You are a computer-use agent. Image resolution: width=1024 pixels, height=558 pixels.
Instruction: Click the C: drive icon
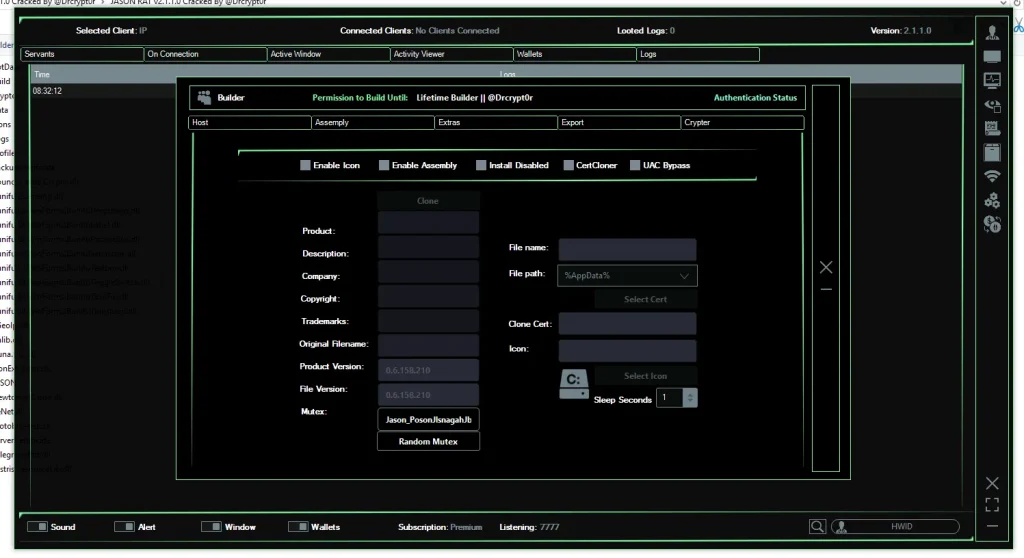pyautogui.click(x=573, y=382)
